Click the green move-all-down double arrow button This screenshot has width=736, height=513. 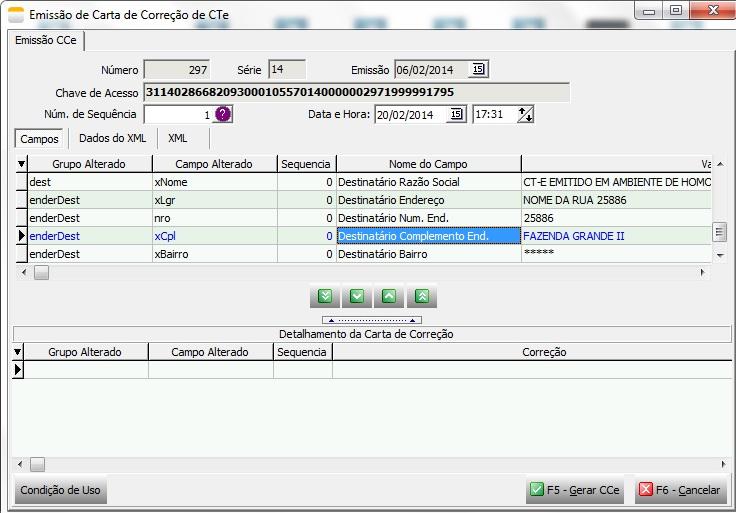(x=325, y=296)
